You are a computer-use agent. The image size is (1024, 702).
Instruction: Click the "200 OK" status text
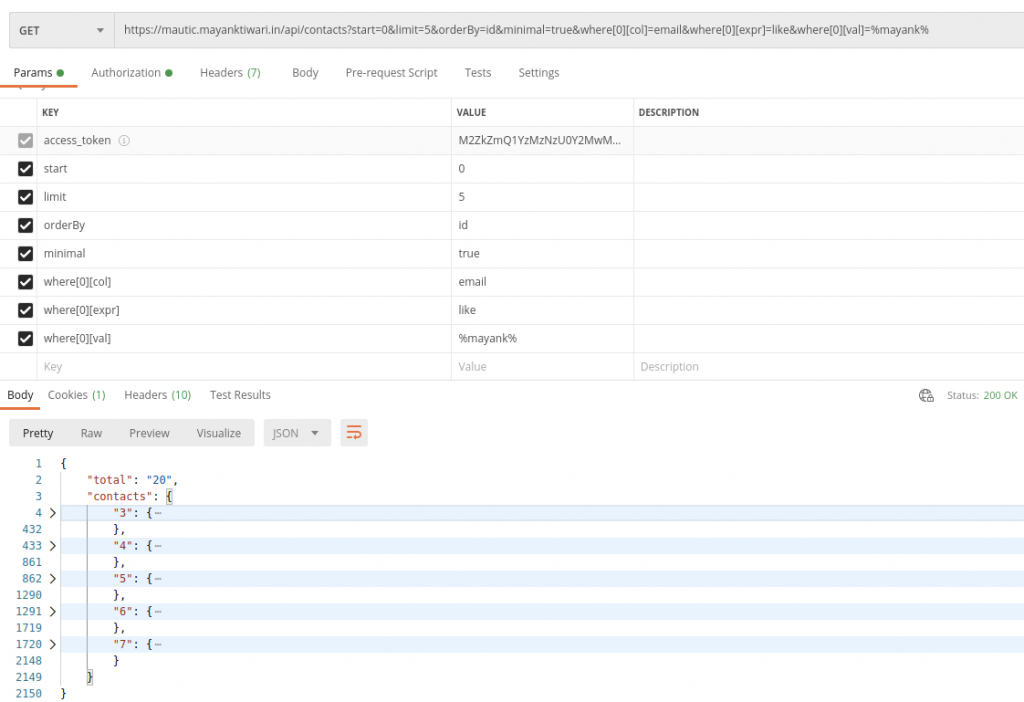1000,395
